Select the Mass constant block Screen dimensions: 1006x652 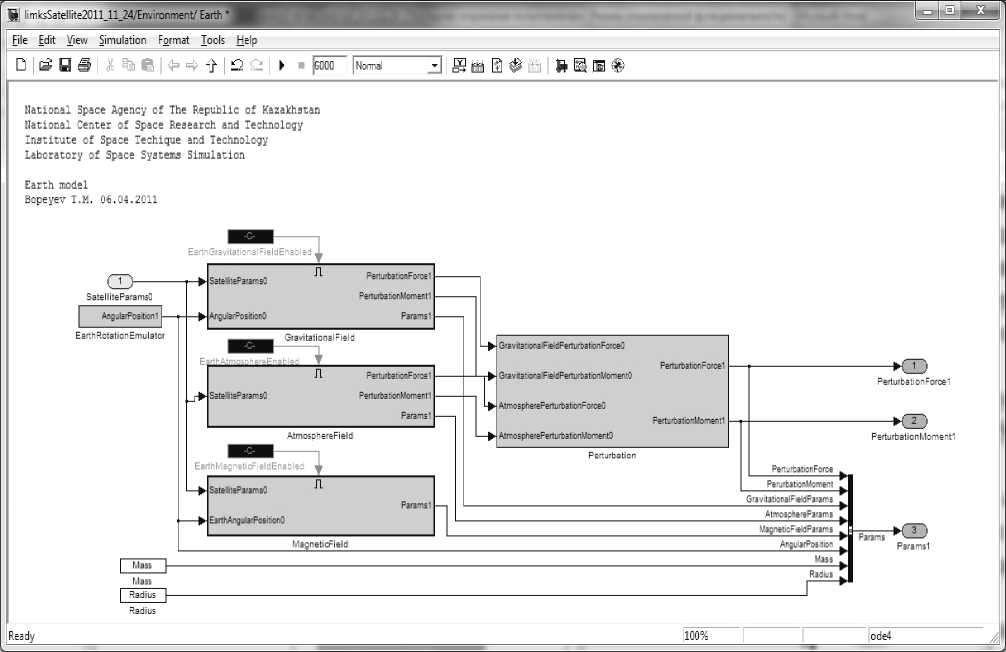[142, 565]
